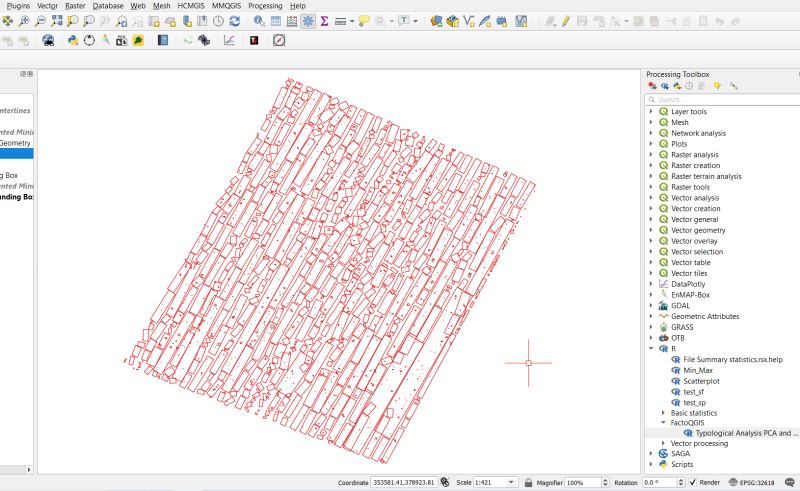The image size is (800, 491).
Task: Click the DataPlotly chart toolbar icon
Action: 229,40
